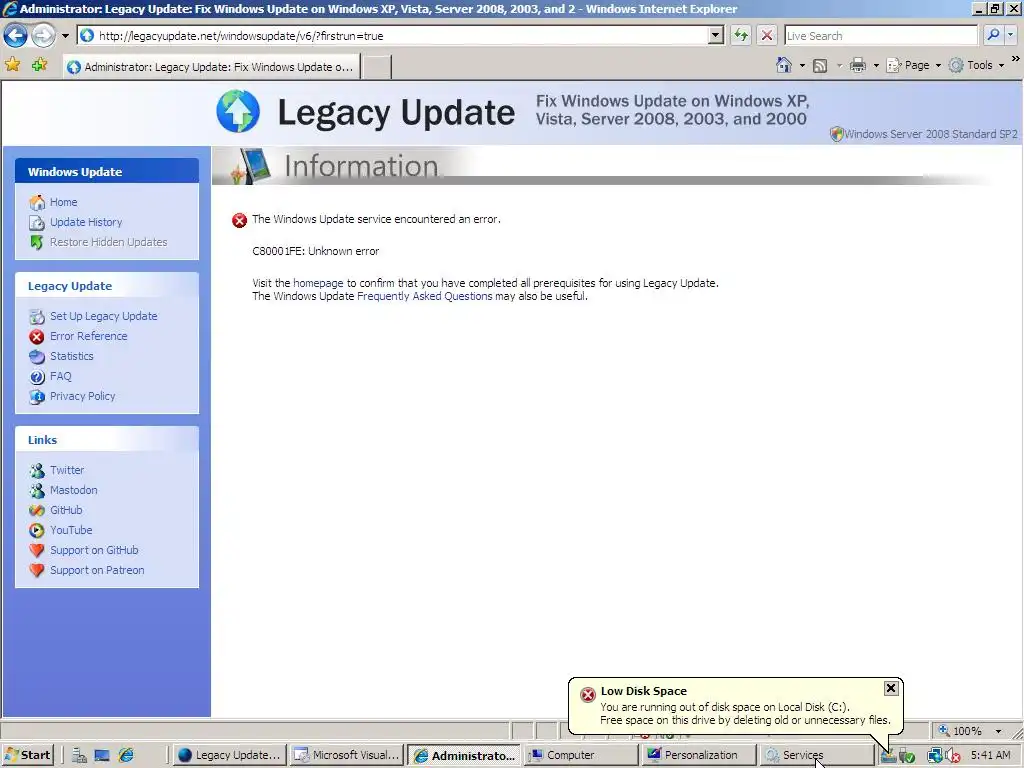Switch to Microsoft Visual taskbar button
The width and height of the screenshot is (1024, 768).
347,755
